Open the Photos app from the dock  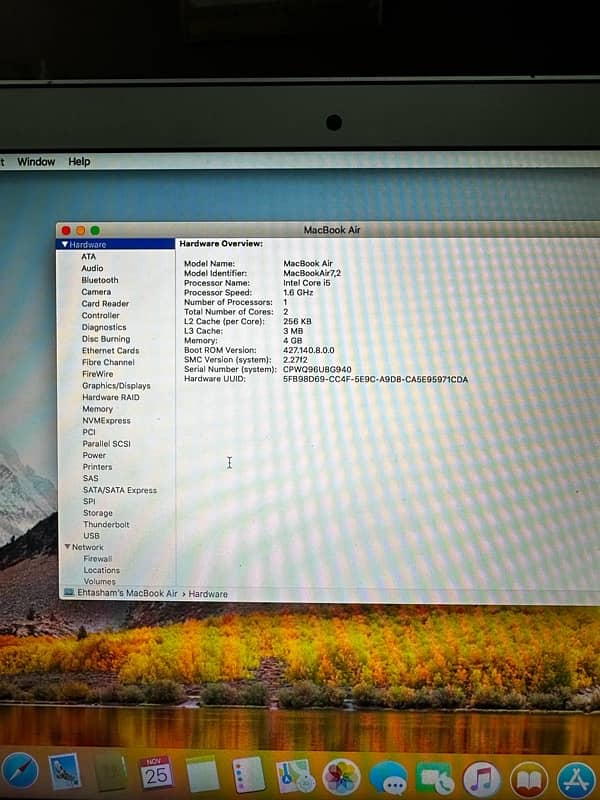coord(341,777)
